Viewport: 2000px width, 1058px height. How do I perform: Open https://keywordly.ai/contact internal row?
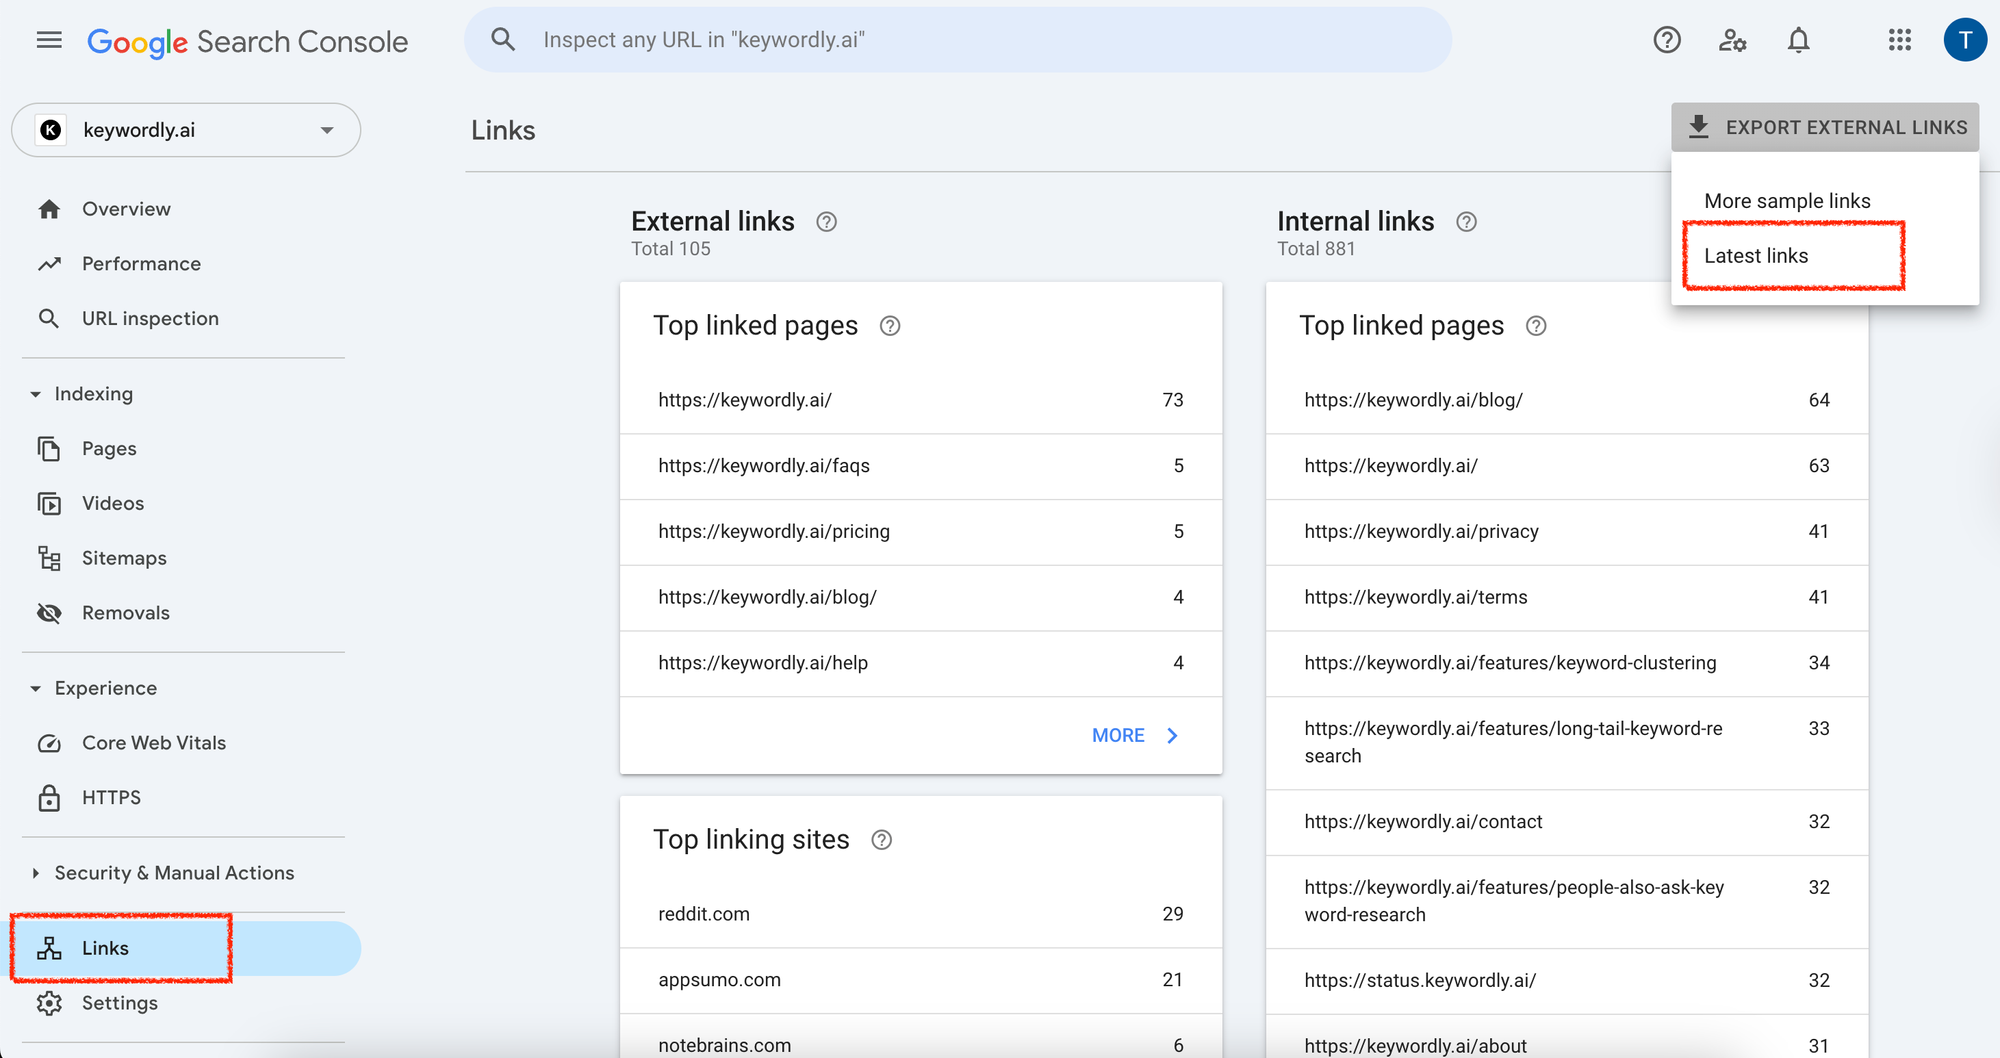coord(1567,822)
